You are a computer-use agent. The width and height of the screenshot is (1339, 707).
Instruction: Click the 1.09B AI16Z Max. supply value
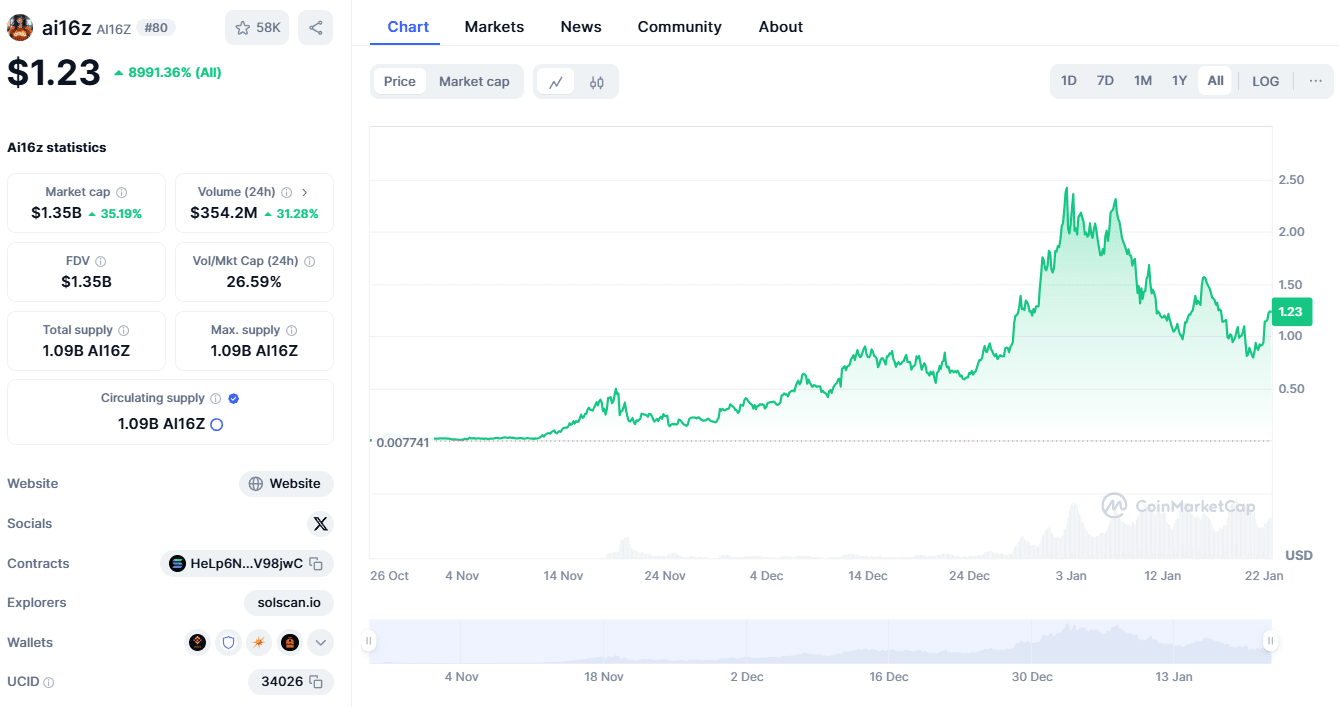click(x=254, y=351)
